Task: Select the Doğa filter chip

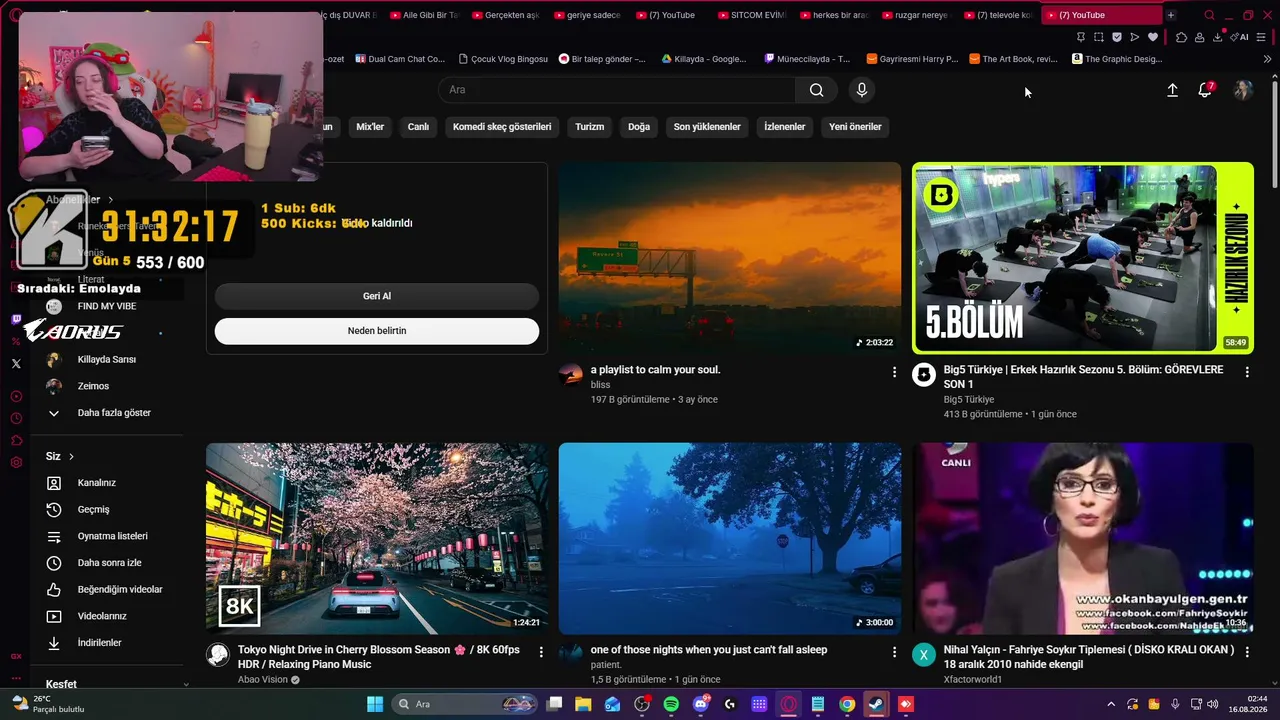Action: click(x=639, y=127)
